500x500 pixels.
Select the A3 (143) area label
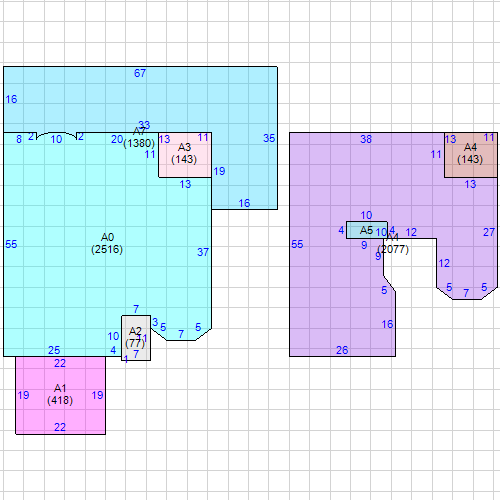[x=184, y=153]
